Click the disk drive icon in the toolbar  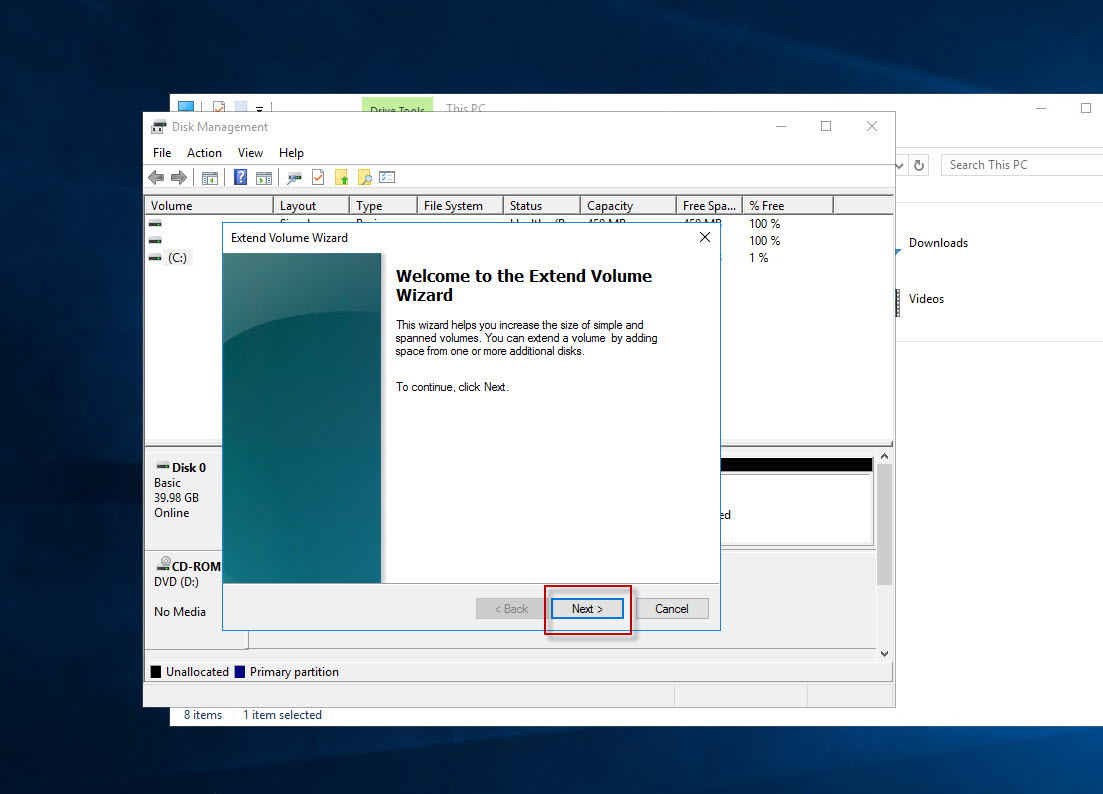click(x=294, y=178)
